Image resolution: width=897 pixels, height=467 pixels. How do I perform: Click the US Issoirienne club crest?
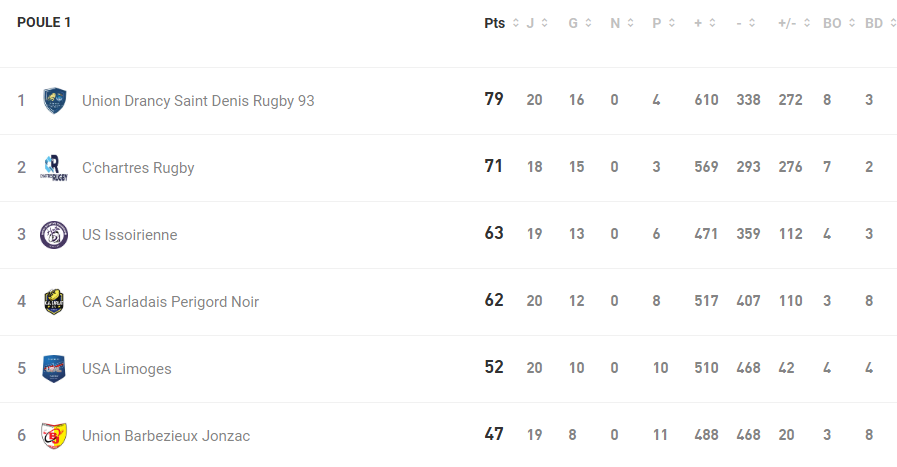[54, 234]
